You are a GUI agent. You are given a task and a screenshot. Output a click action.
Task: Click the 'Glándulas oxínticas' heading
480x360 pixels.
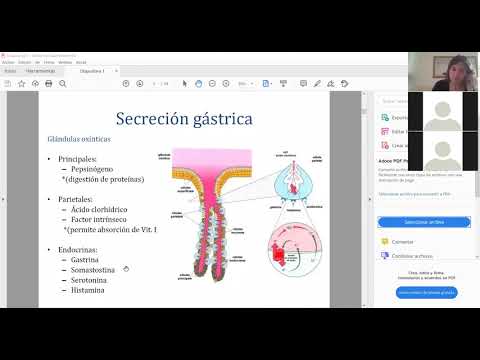tap(79, 139)
